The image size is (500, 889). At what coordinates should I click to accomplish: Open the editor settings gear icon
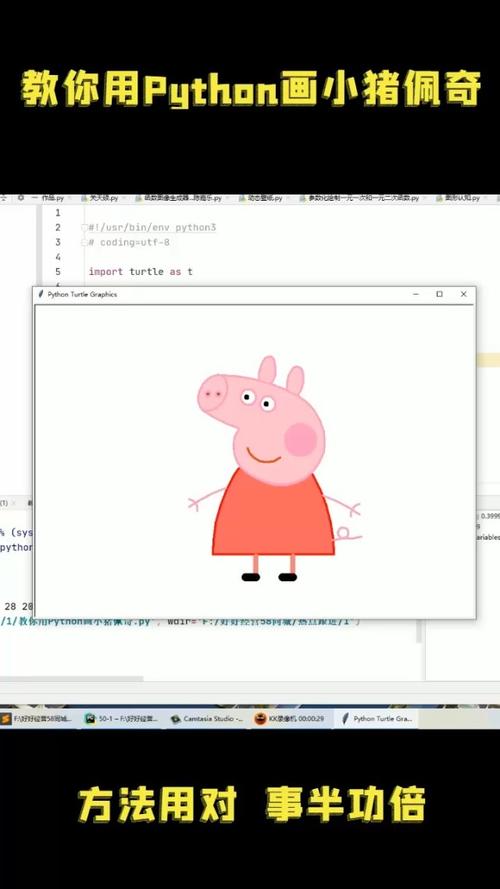pos(21,198)
